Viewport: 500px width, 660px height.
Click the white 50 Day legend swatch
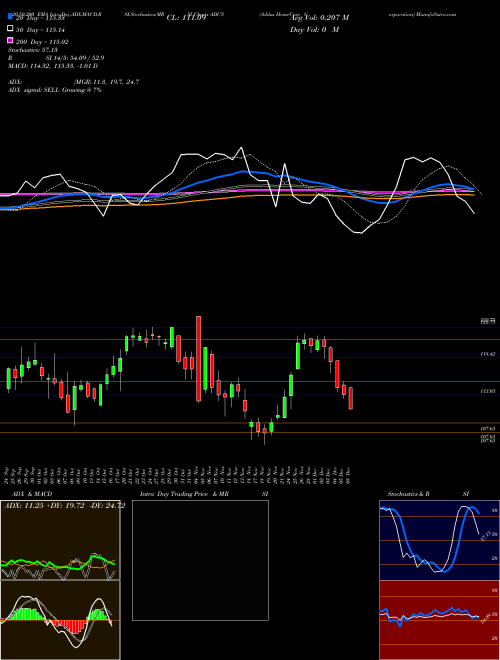click(x=10, y=29)
